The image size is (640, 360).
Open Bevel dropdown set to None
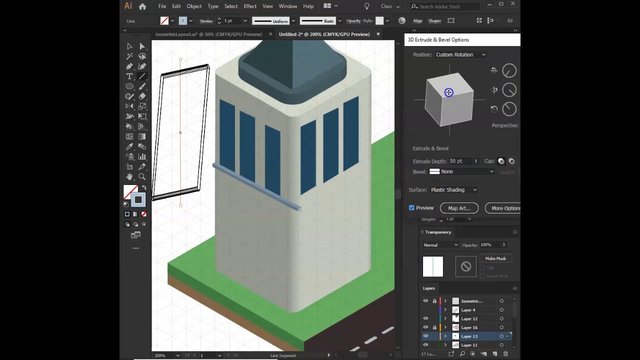coord(462,172)
